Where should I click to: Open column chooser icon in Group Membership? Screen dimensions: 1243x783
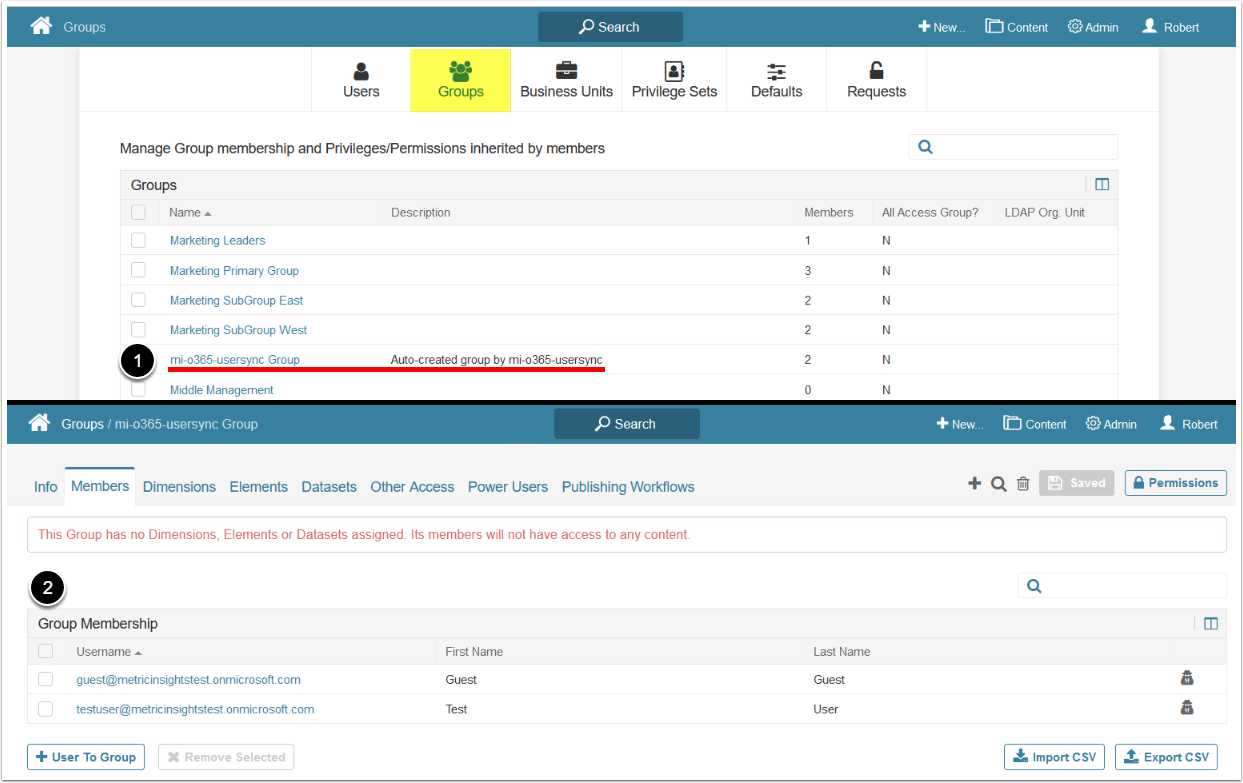point(1211,623)
